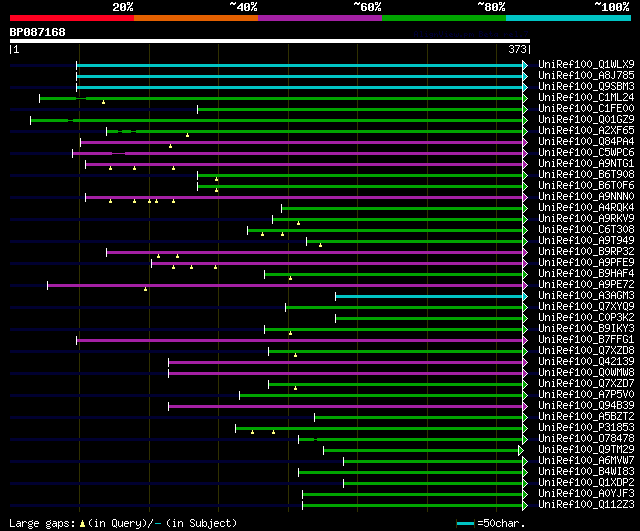Screen dimensions: 640x531
Task: Click yellow gap marker under C1ML24 alignment
Action: 104,102
